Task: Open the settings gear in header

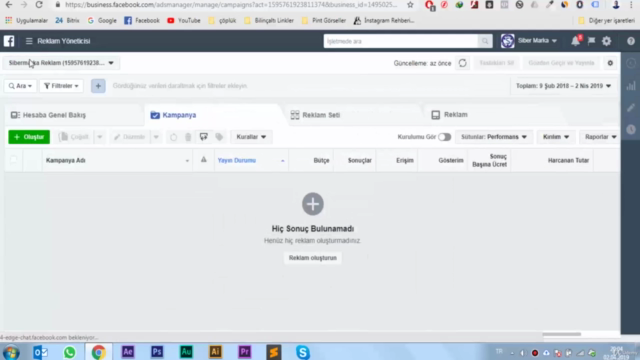Action: point(607,41)
